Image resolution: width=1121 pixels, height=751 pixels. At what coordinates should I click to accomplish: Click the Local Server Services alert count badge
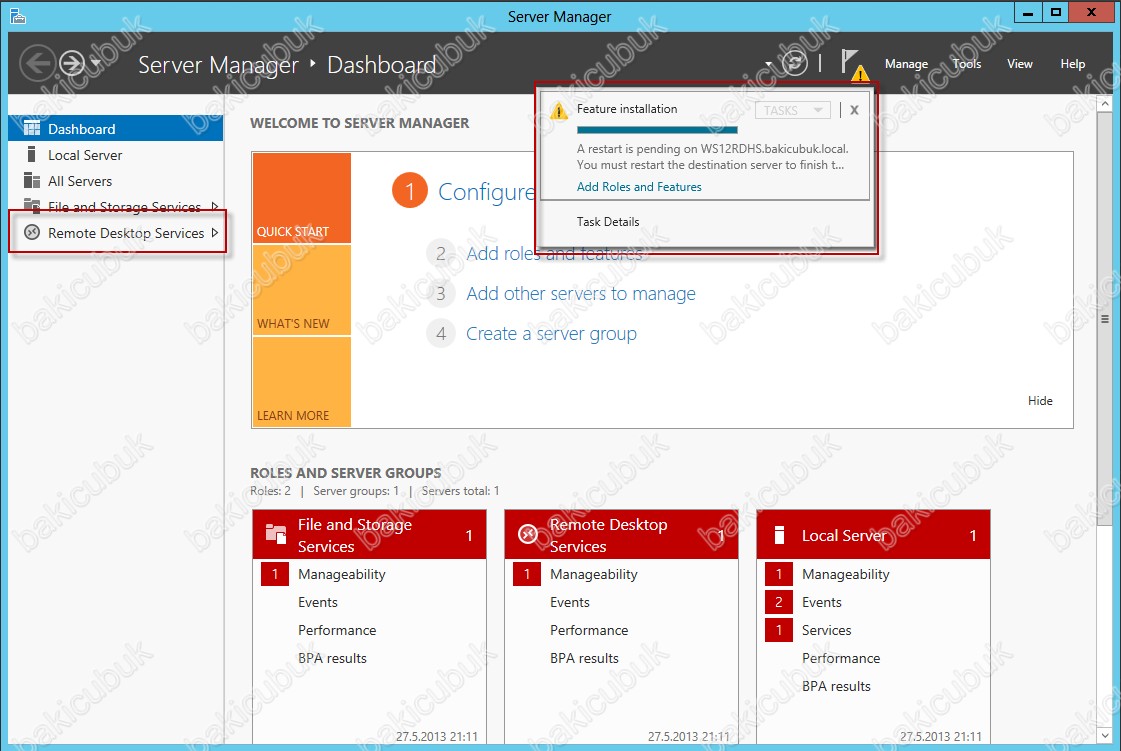pyautogui.click(x=779, y=630)
